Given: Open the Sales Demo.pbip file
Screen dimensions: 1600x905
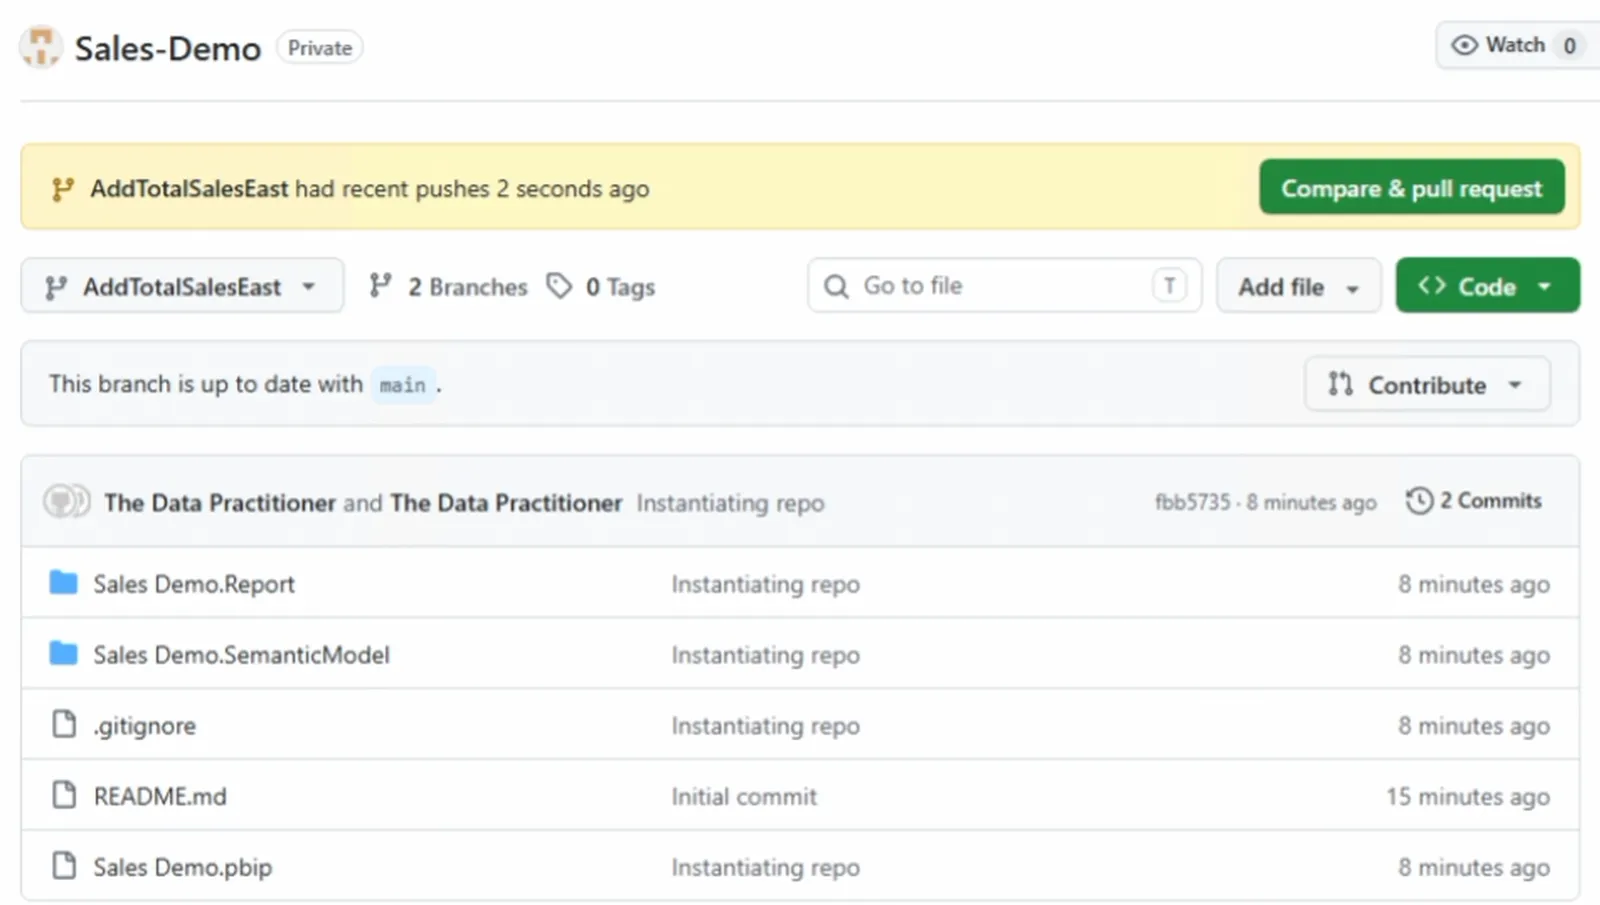Looking at the screenshot, I should 182,867.
